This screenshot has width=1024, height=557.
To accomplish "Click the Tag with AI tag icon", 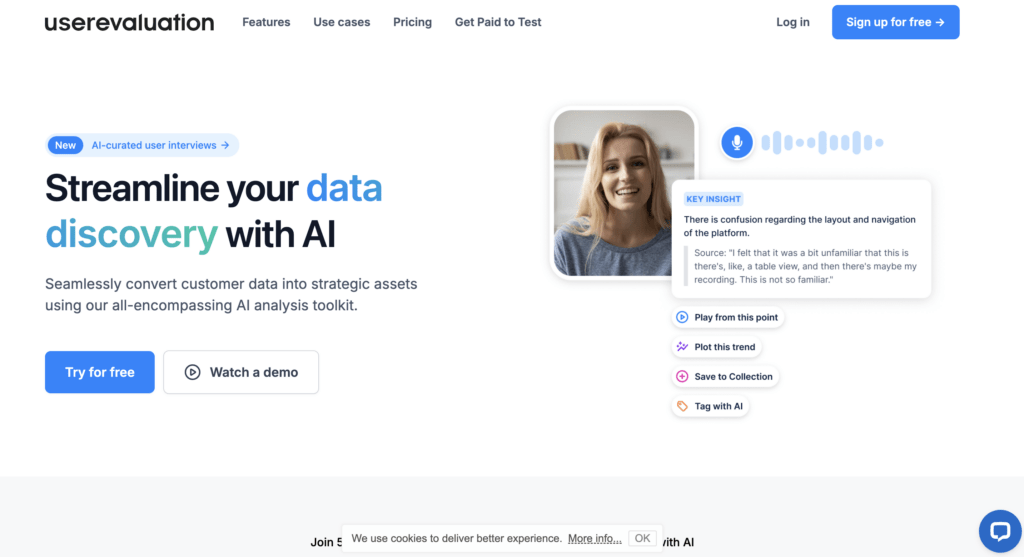I will pyautogui.click(x=682, y=406).
